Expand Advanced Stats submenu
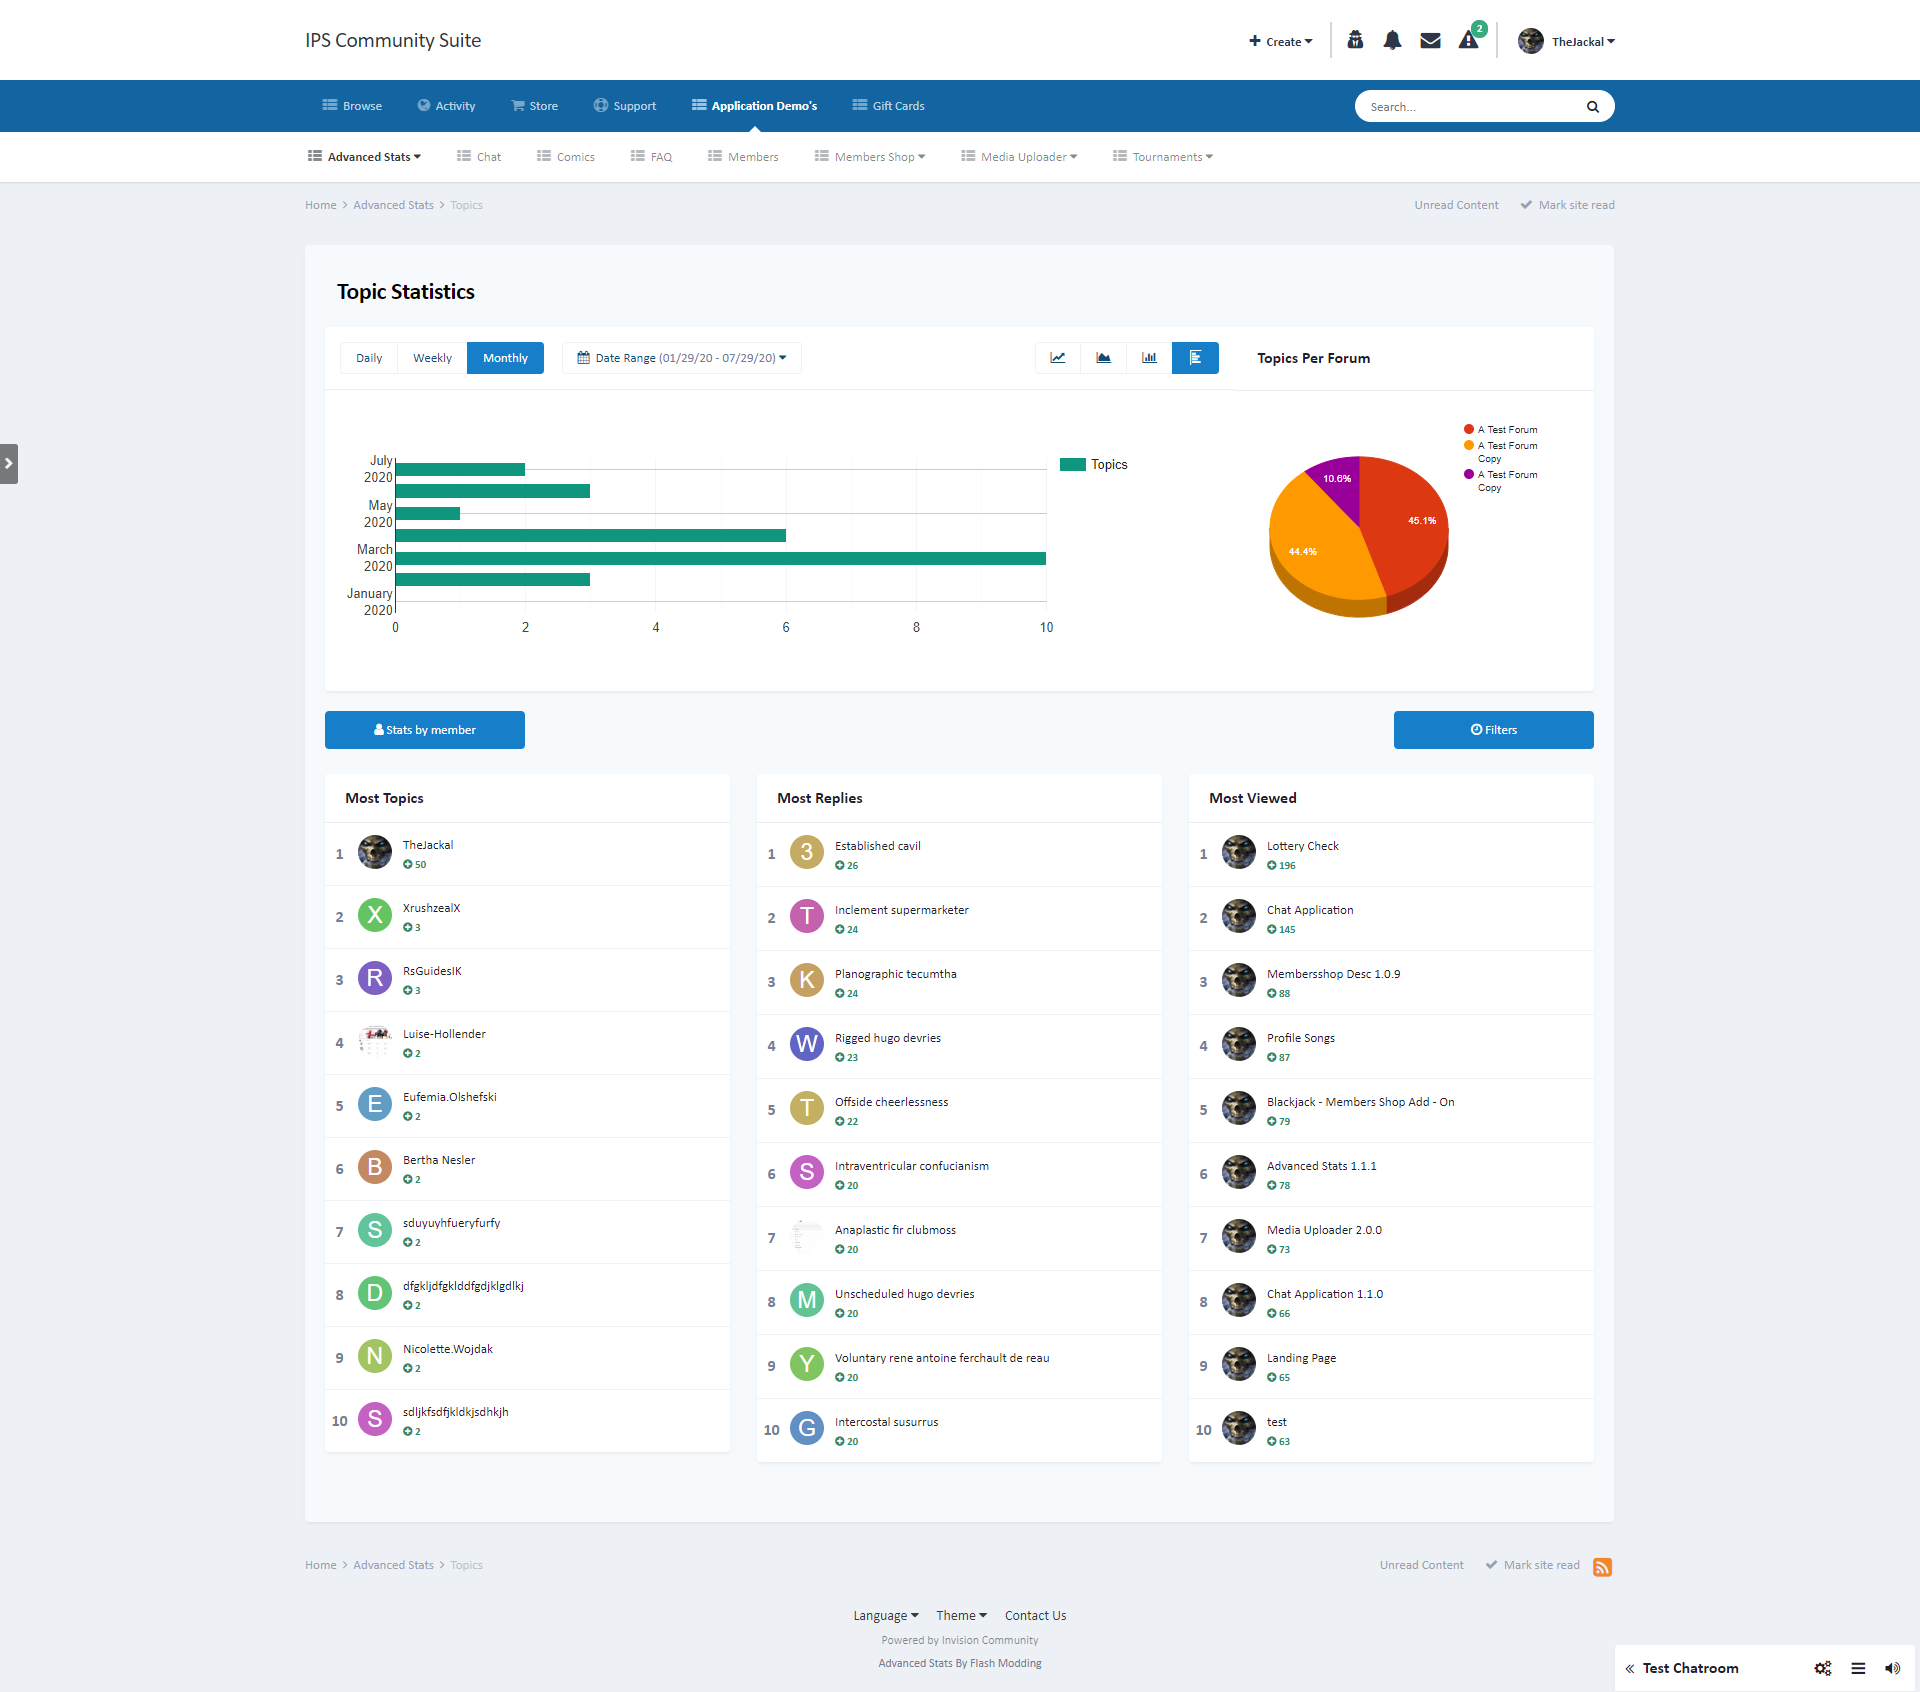 pos(364,157)
